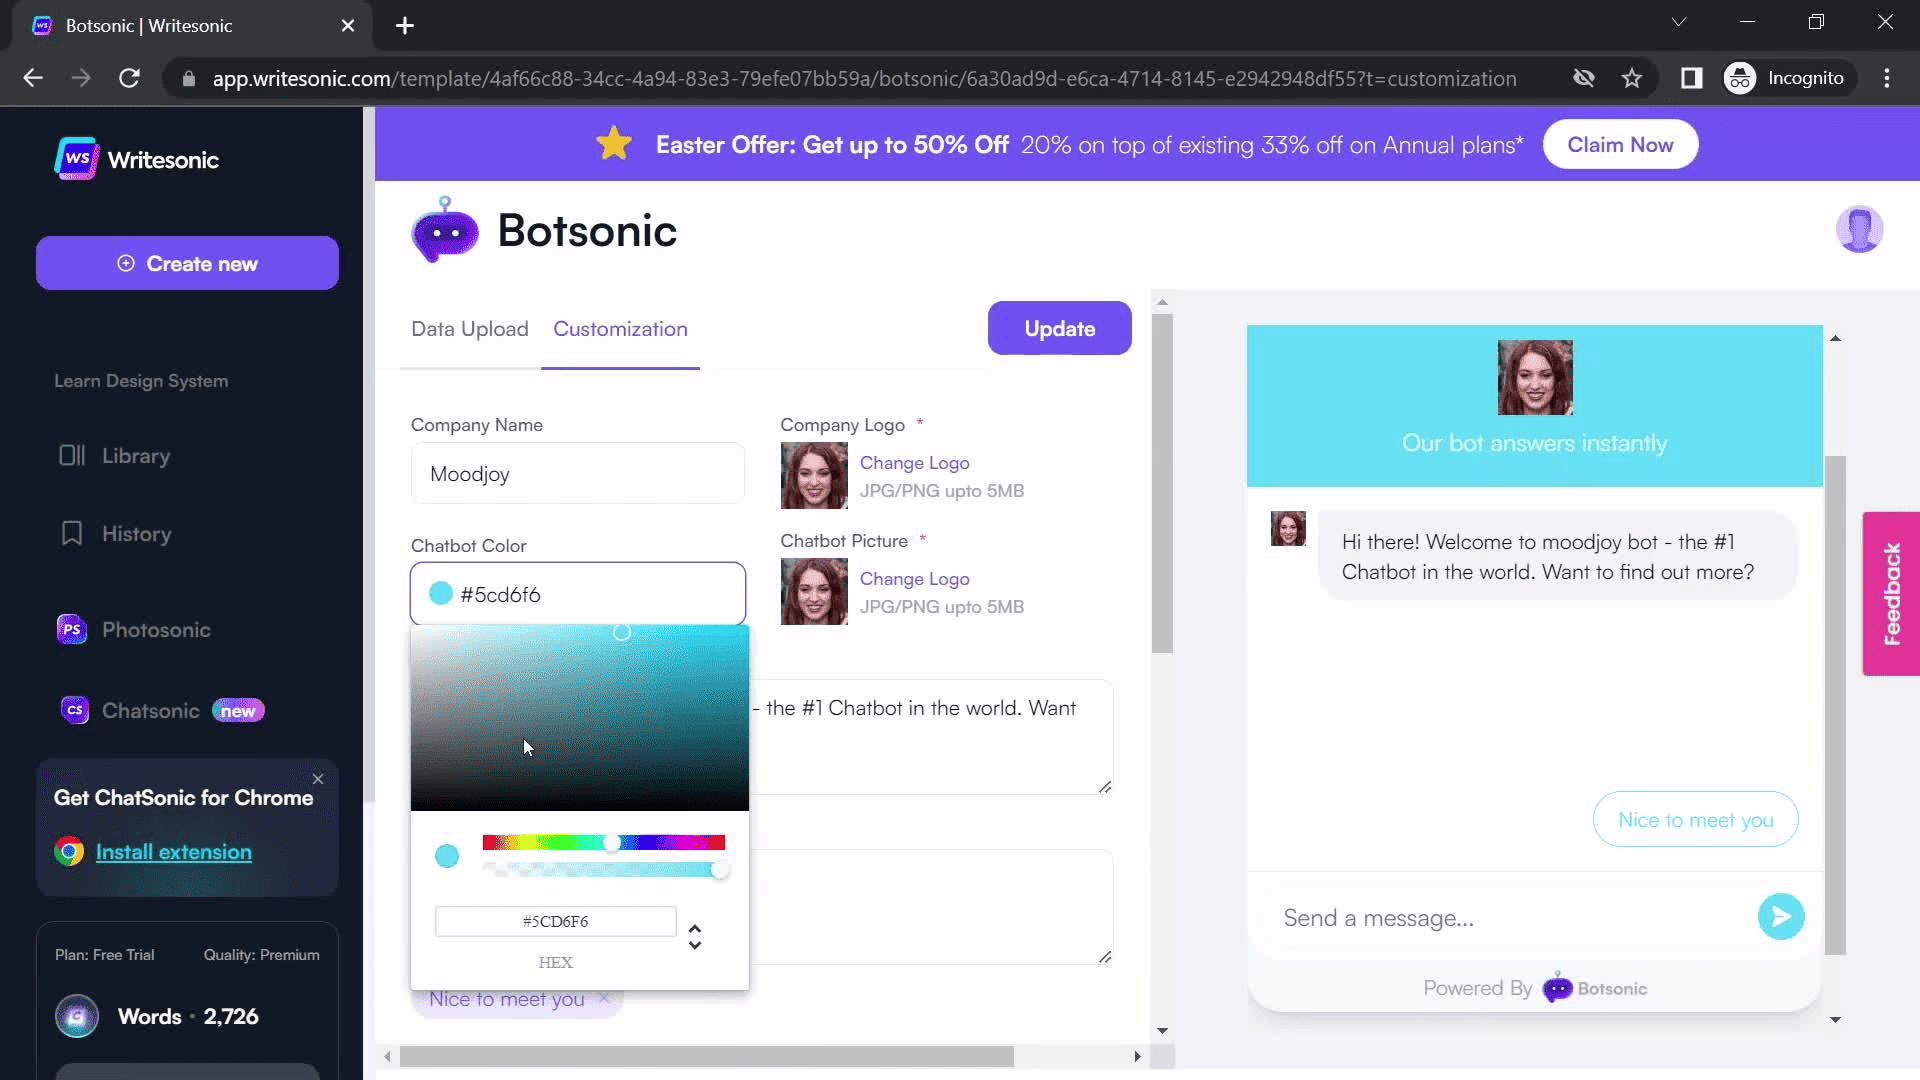Toggle color format with HEX arrows
The width and height of the screenshot is (1920, 1080).
695,937
